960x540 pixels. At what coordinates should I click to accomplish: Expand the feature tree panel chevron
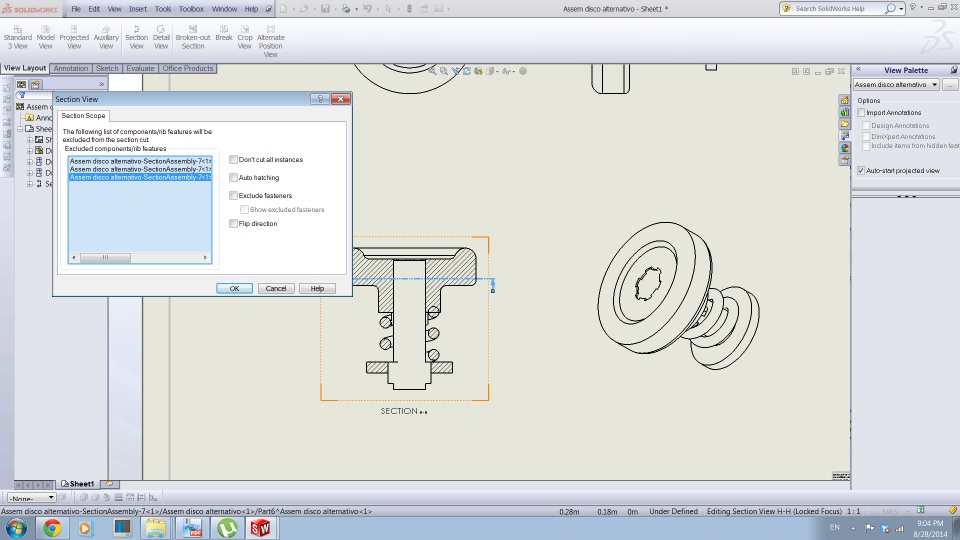coord(102,84)
